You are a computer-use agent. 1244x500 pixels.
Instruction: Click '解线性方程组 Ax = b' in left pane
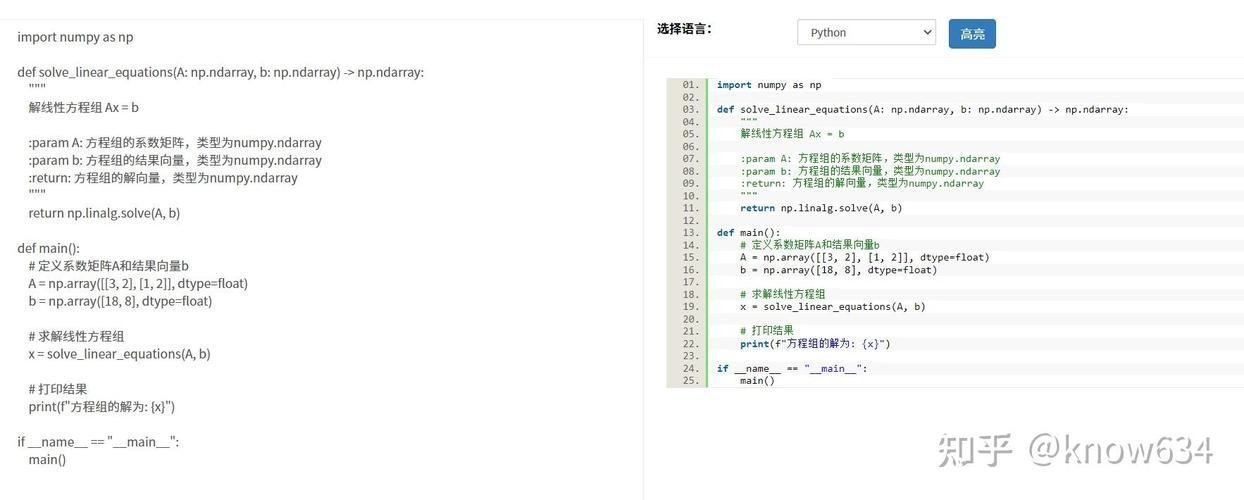84,107
